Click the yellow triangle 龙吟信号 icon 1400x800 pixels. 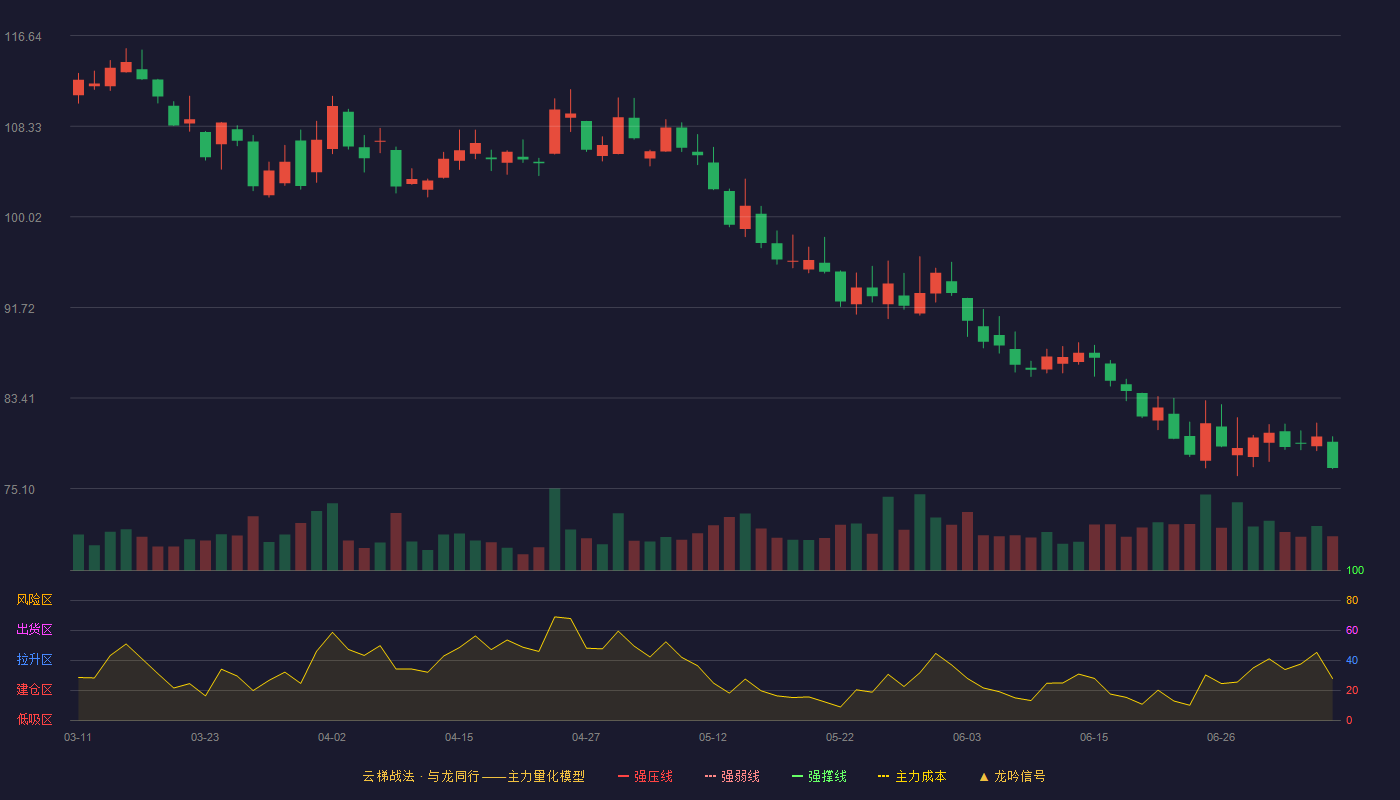[x=984, y=776]
